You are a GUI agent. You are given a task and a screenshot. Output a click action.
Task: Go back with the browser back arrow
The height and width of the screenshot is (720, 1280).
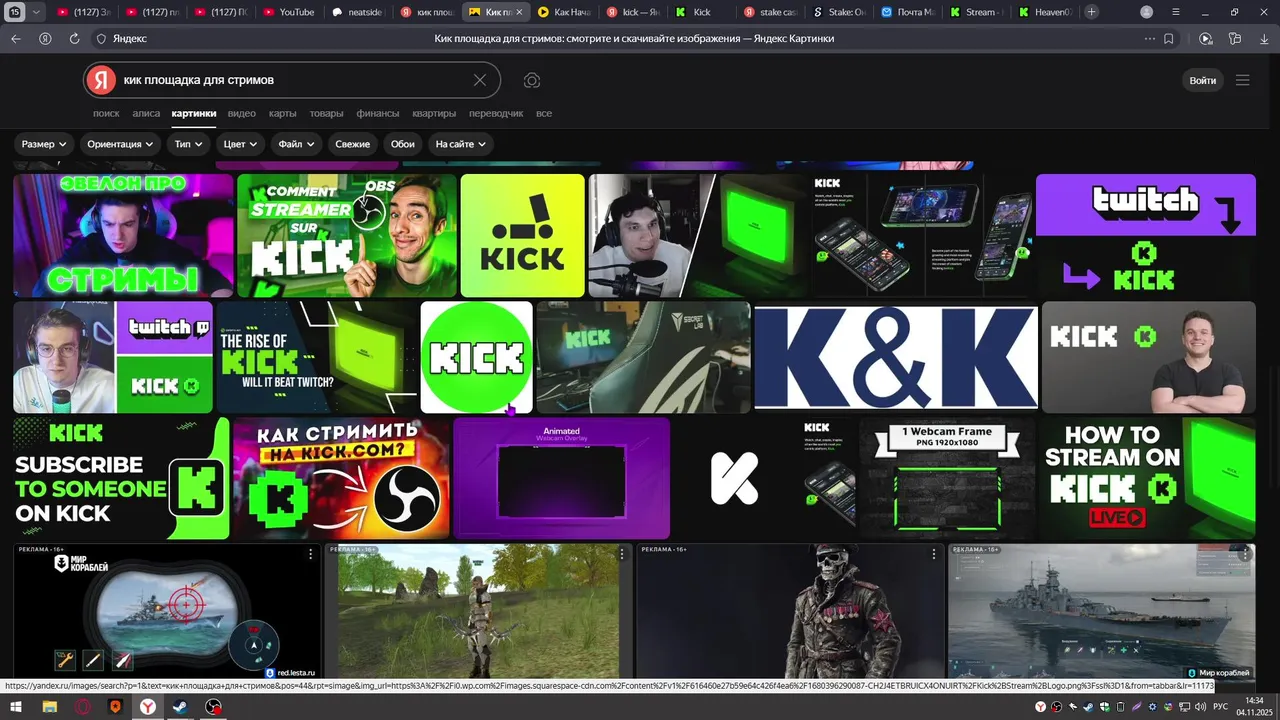(15, 38)
